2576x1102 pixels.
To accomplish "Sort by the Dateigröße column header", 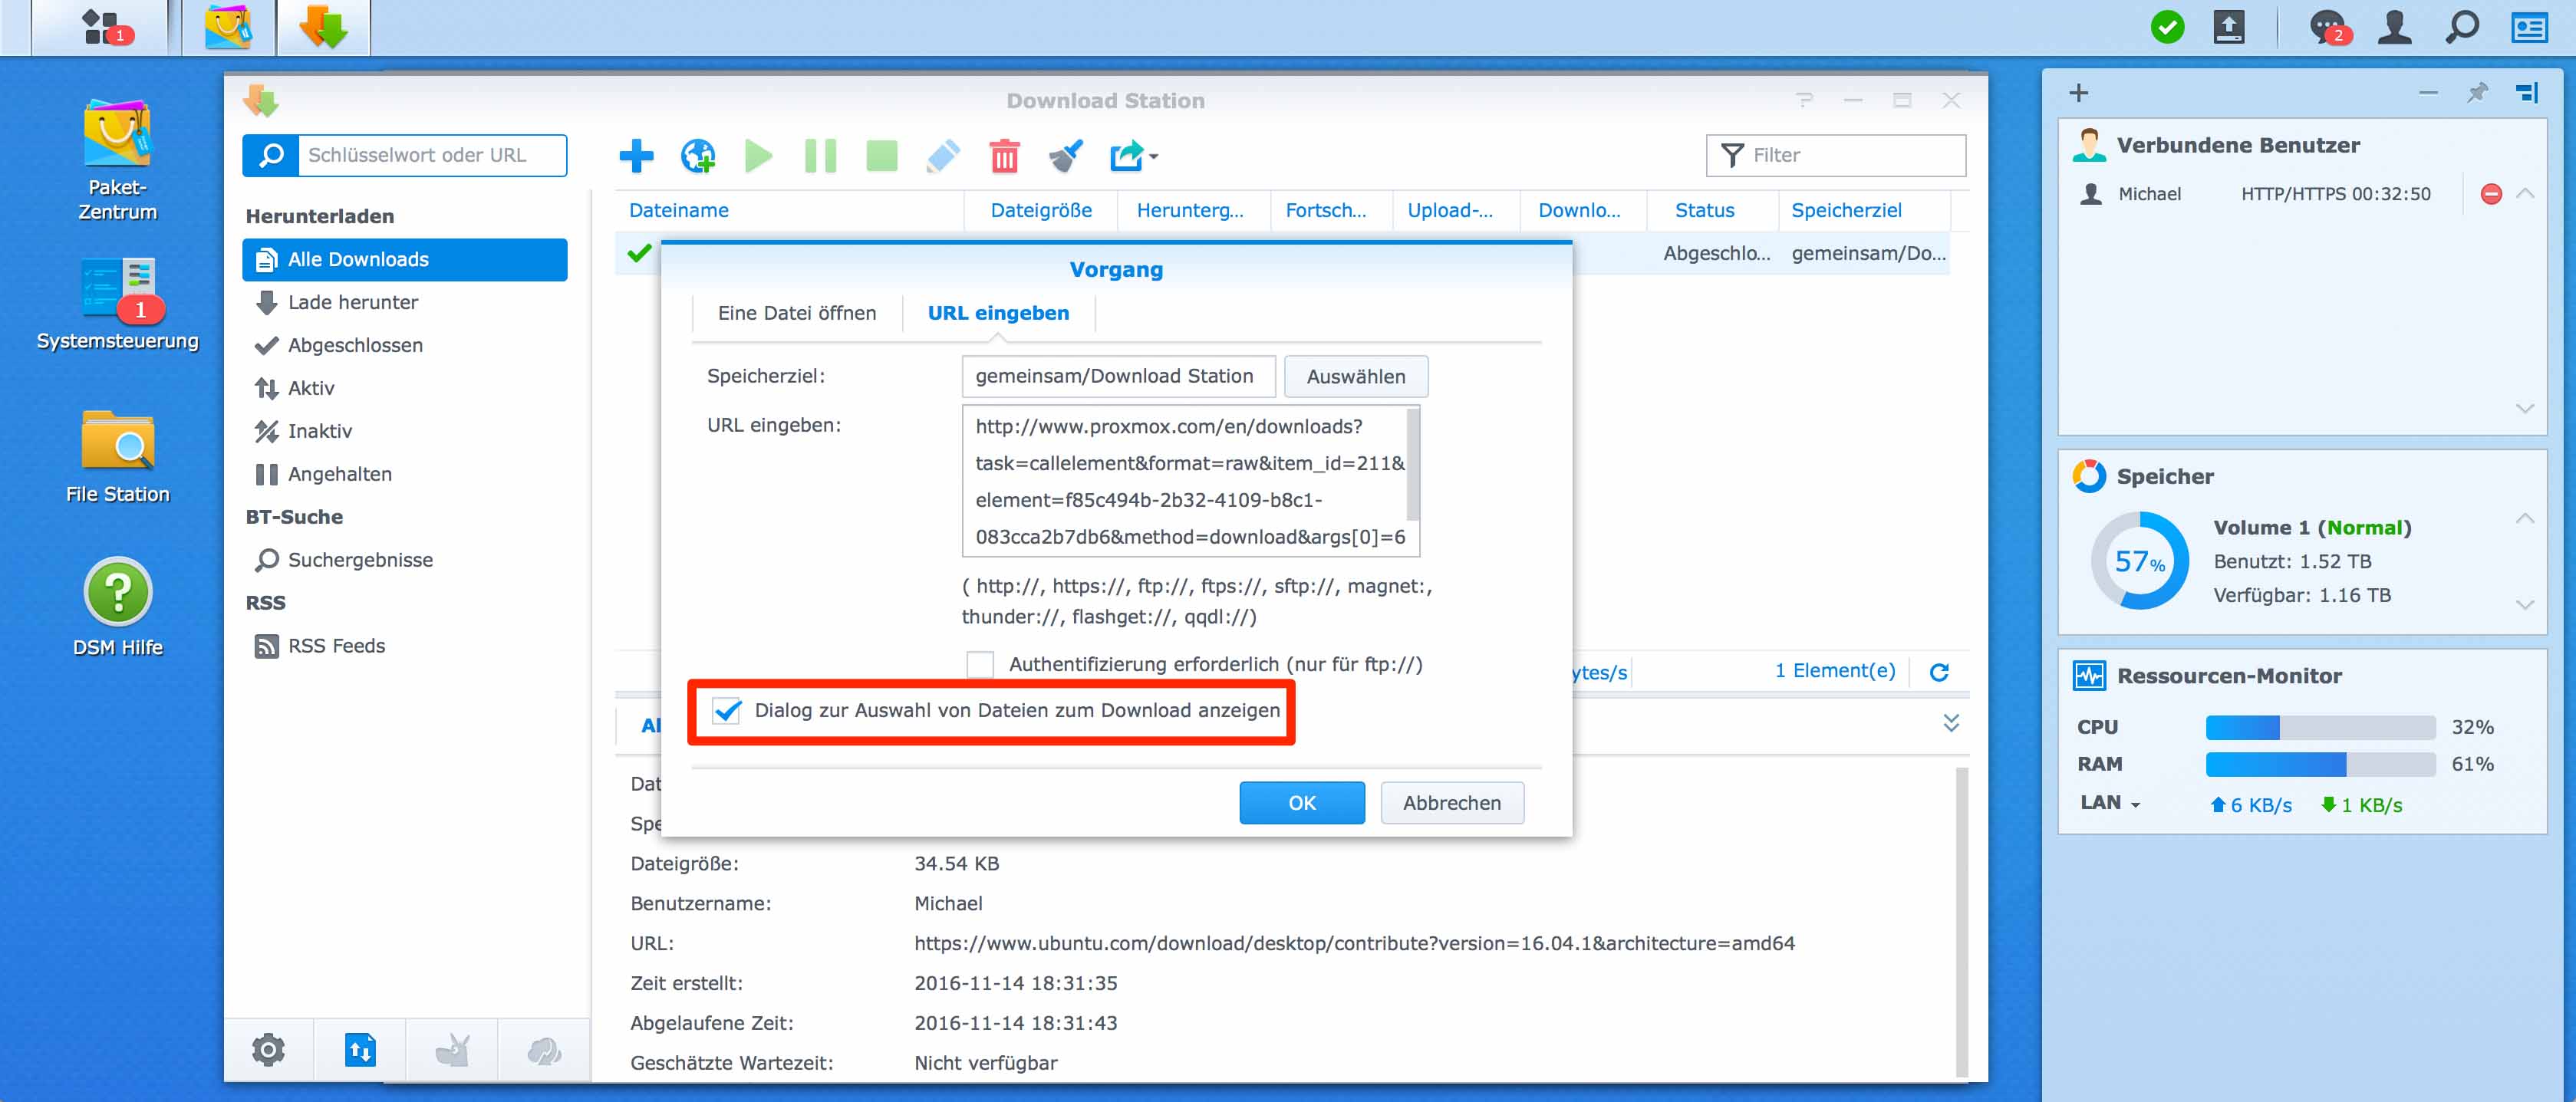I will [1040, 211].
